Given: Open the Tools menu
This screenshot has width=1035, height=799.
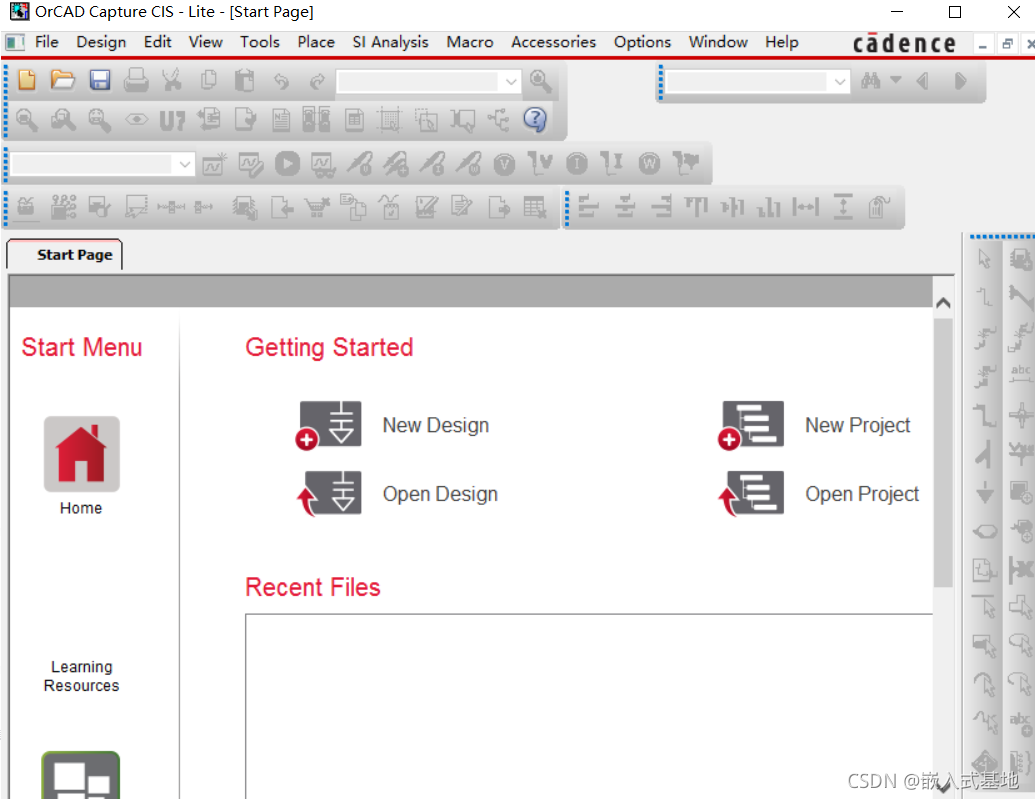Looking at the screenshot, I should (x=259, y=42).
